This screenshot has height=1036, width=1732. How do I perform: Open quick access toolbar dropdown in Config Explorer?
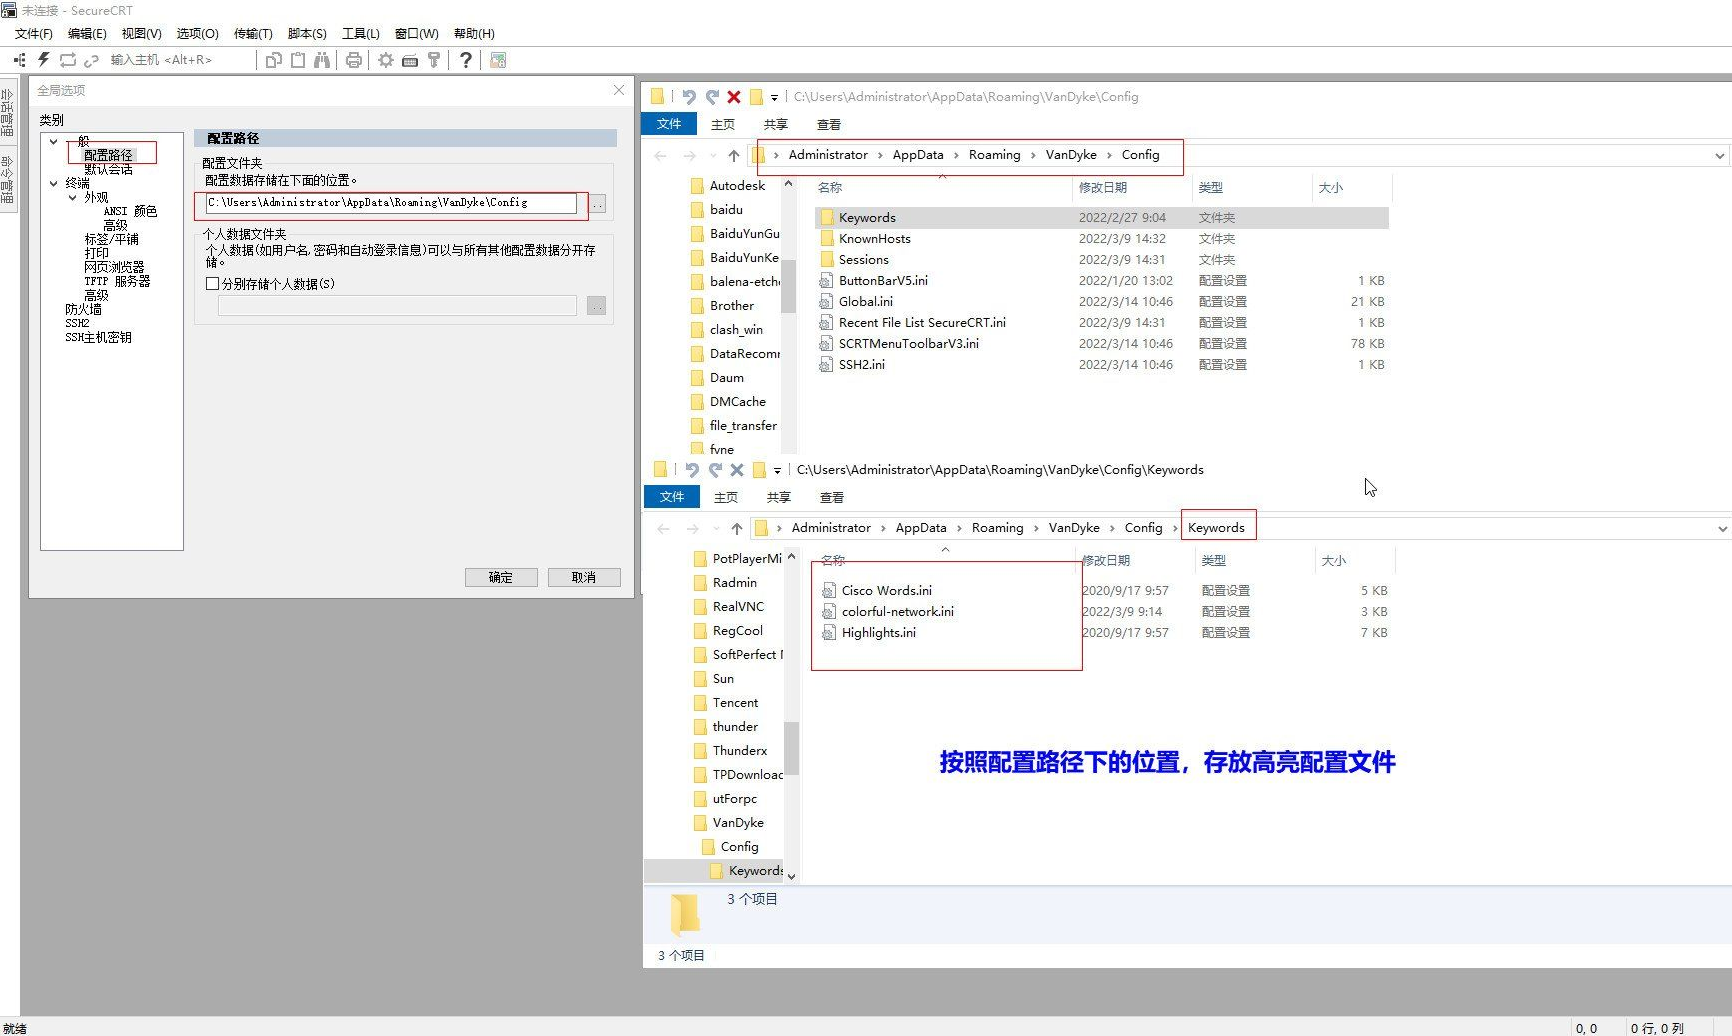(x=774, y=97)
